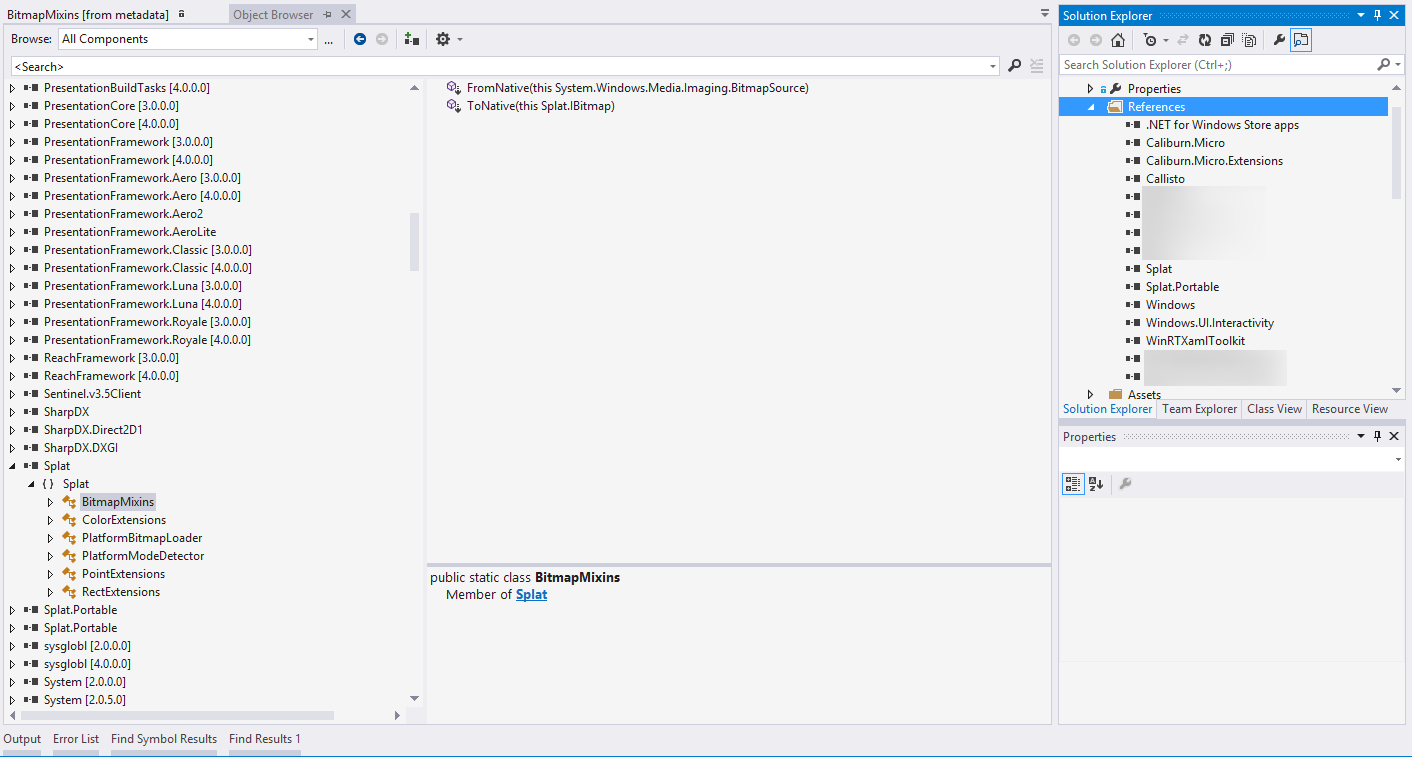Open the Find Results 1 tab

(x=265, y=739)
